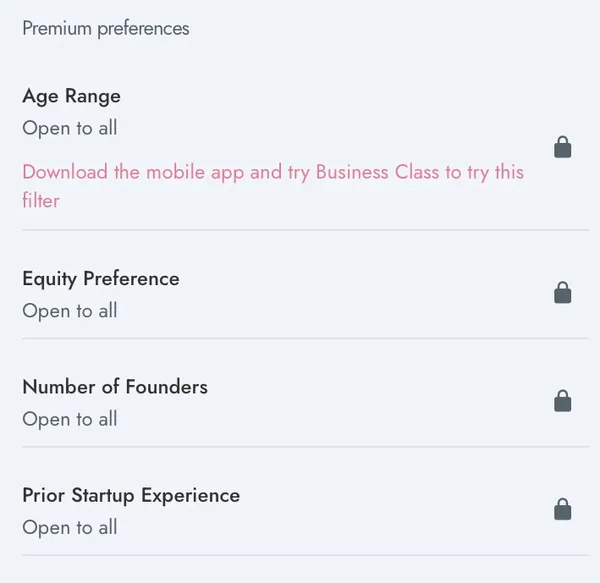
Task: Select the Number of Founders heading
Action: (115, 387)
